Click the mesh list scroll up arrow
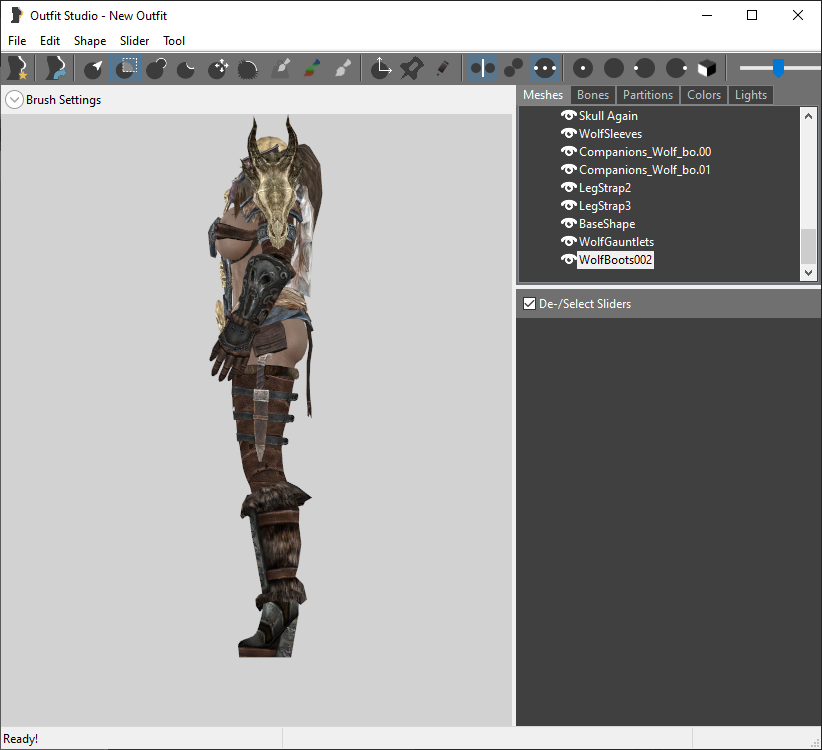 [x=808, y=116]
